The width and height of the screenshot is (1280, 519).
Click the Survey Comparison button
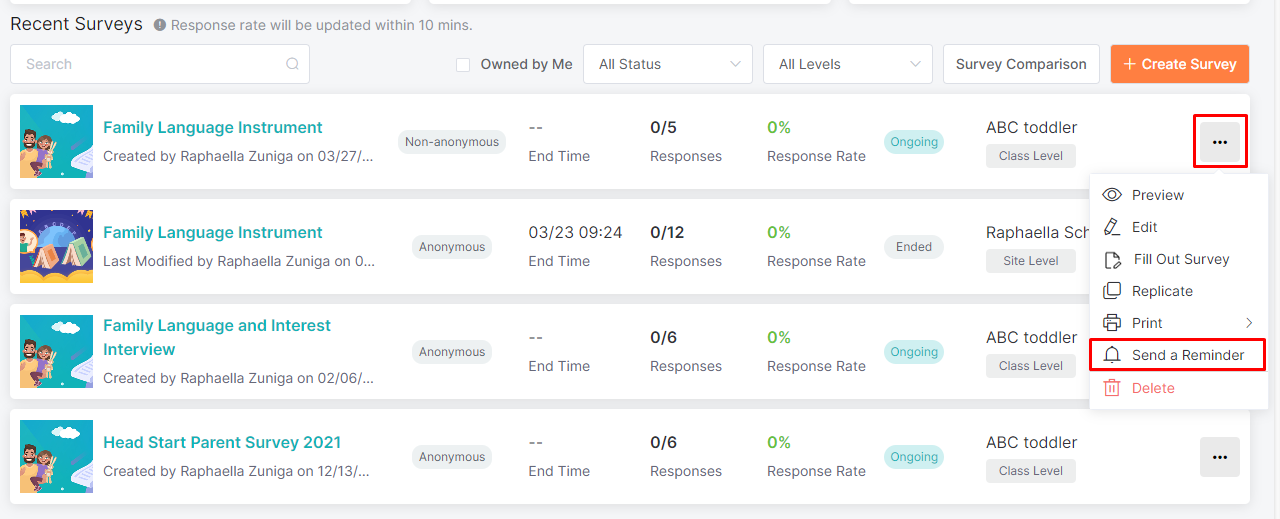1021,64
